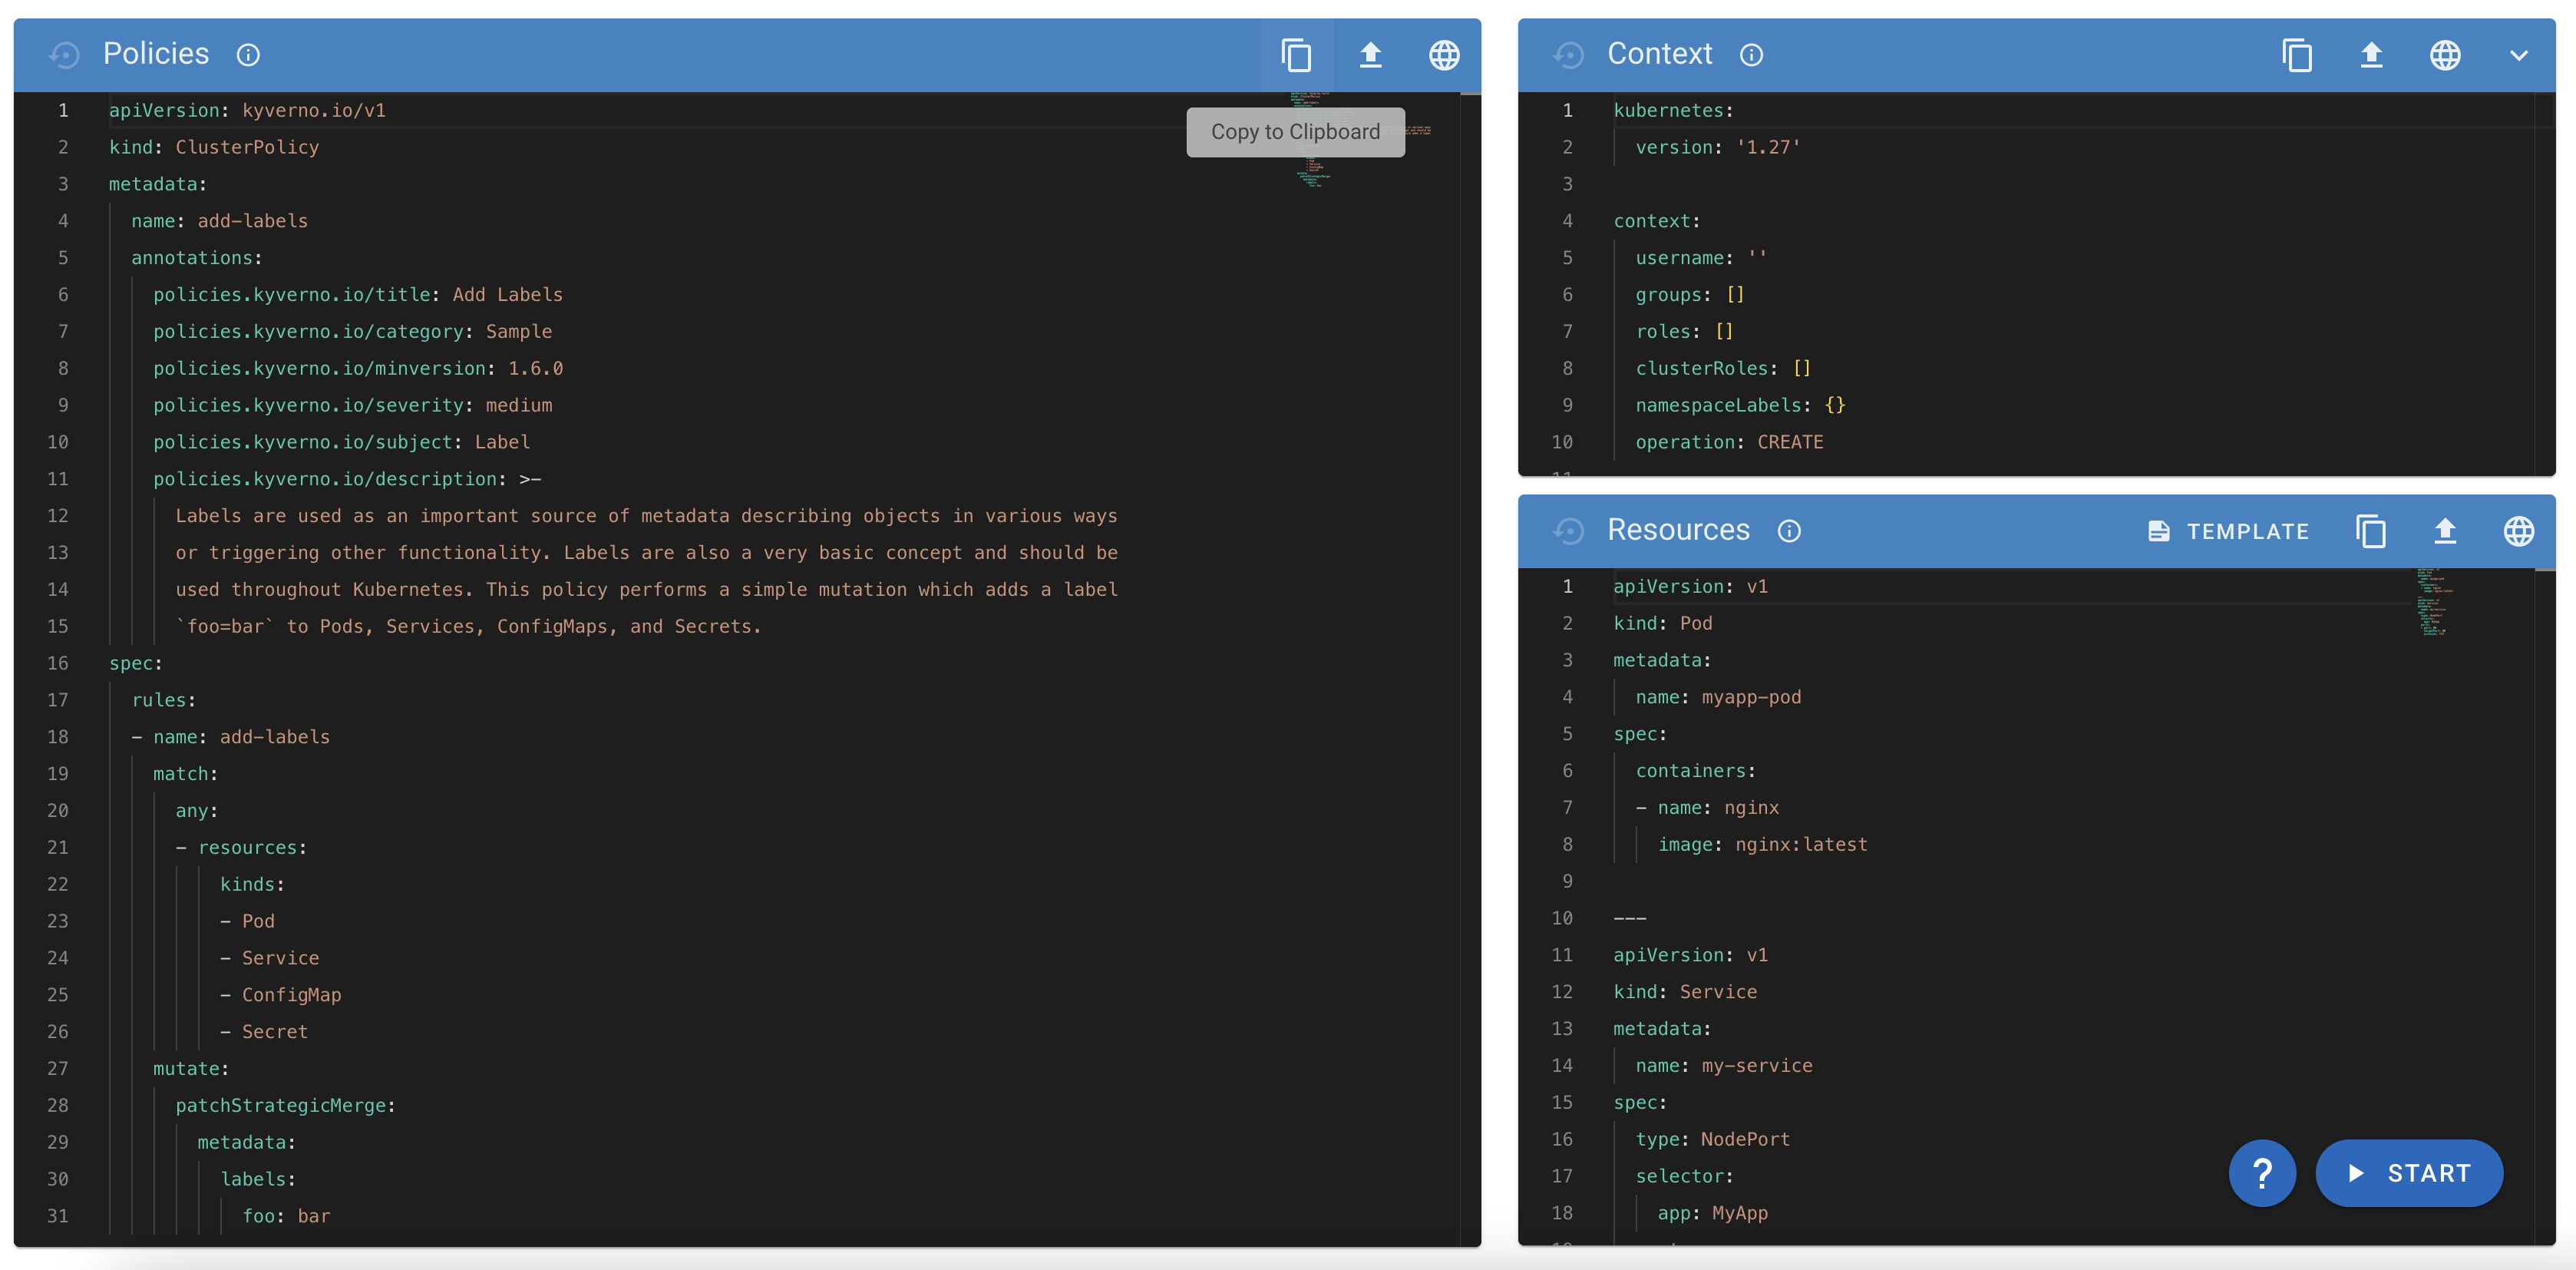Dismiss the Copy to Clipboard tooltip
This screenshot has width=2576, height=1270.
[x=1296, y=131]
